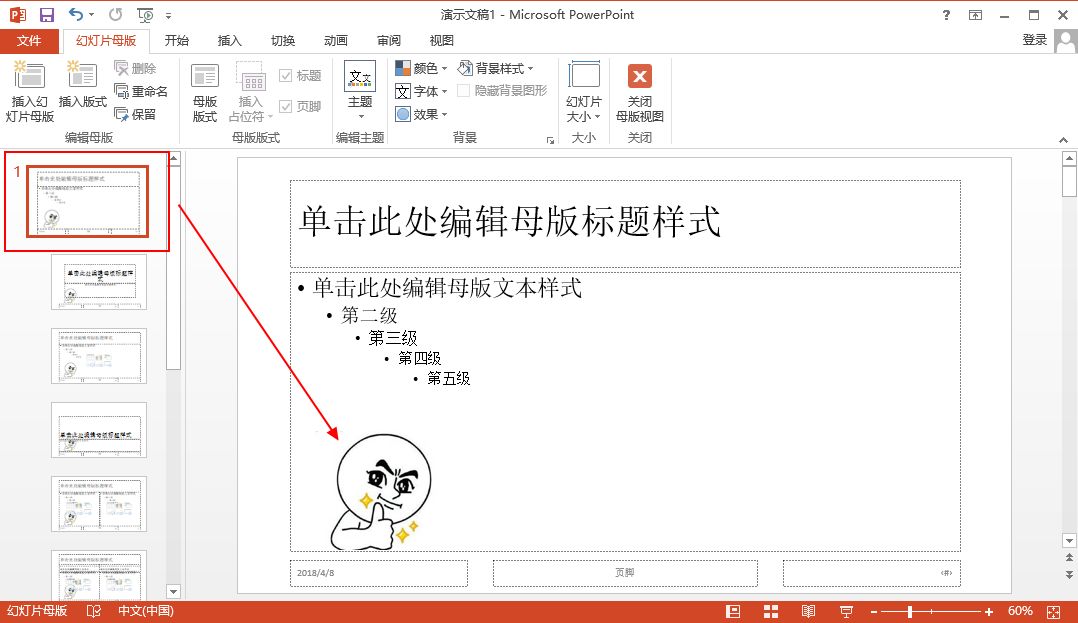Switch to the 动画 (Animations) tab

pos(336,41)
